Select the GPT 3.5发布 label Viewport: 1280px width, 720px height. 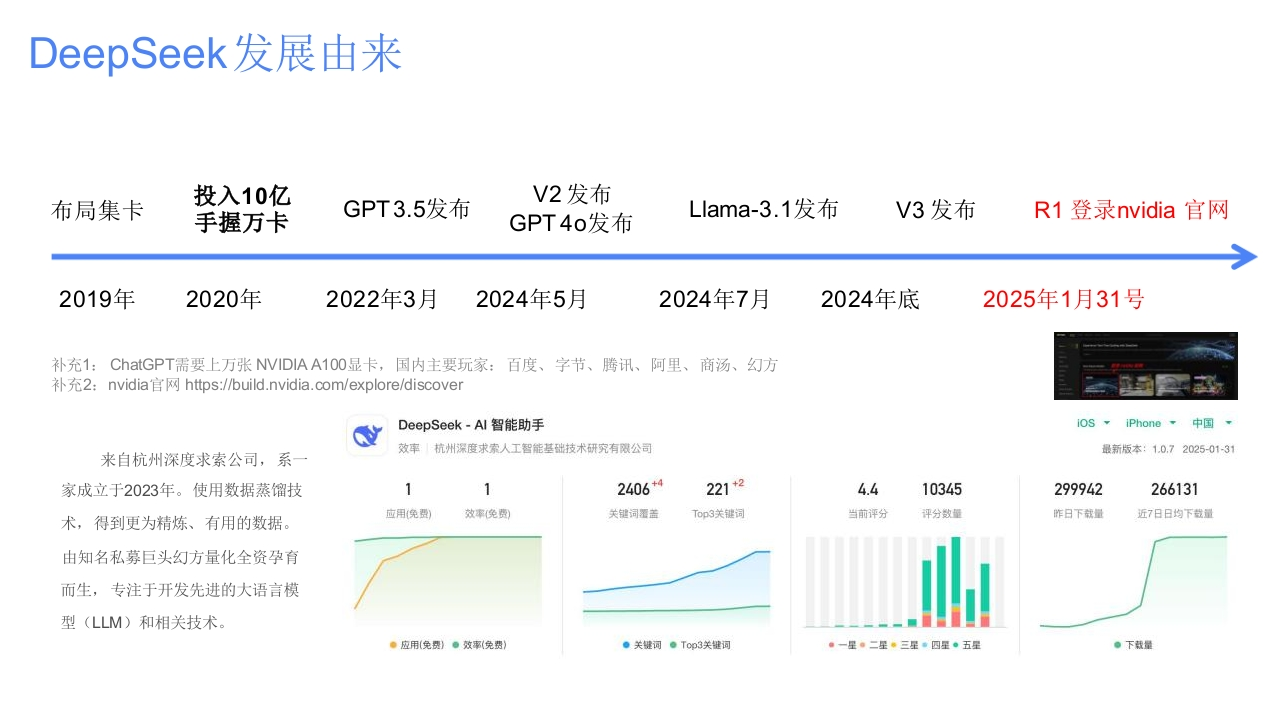[x=406, y=209]
